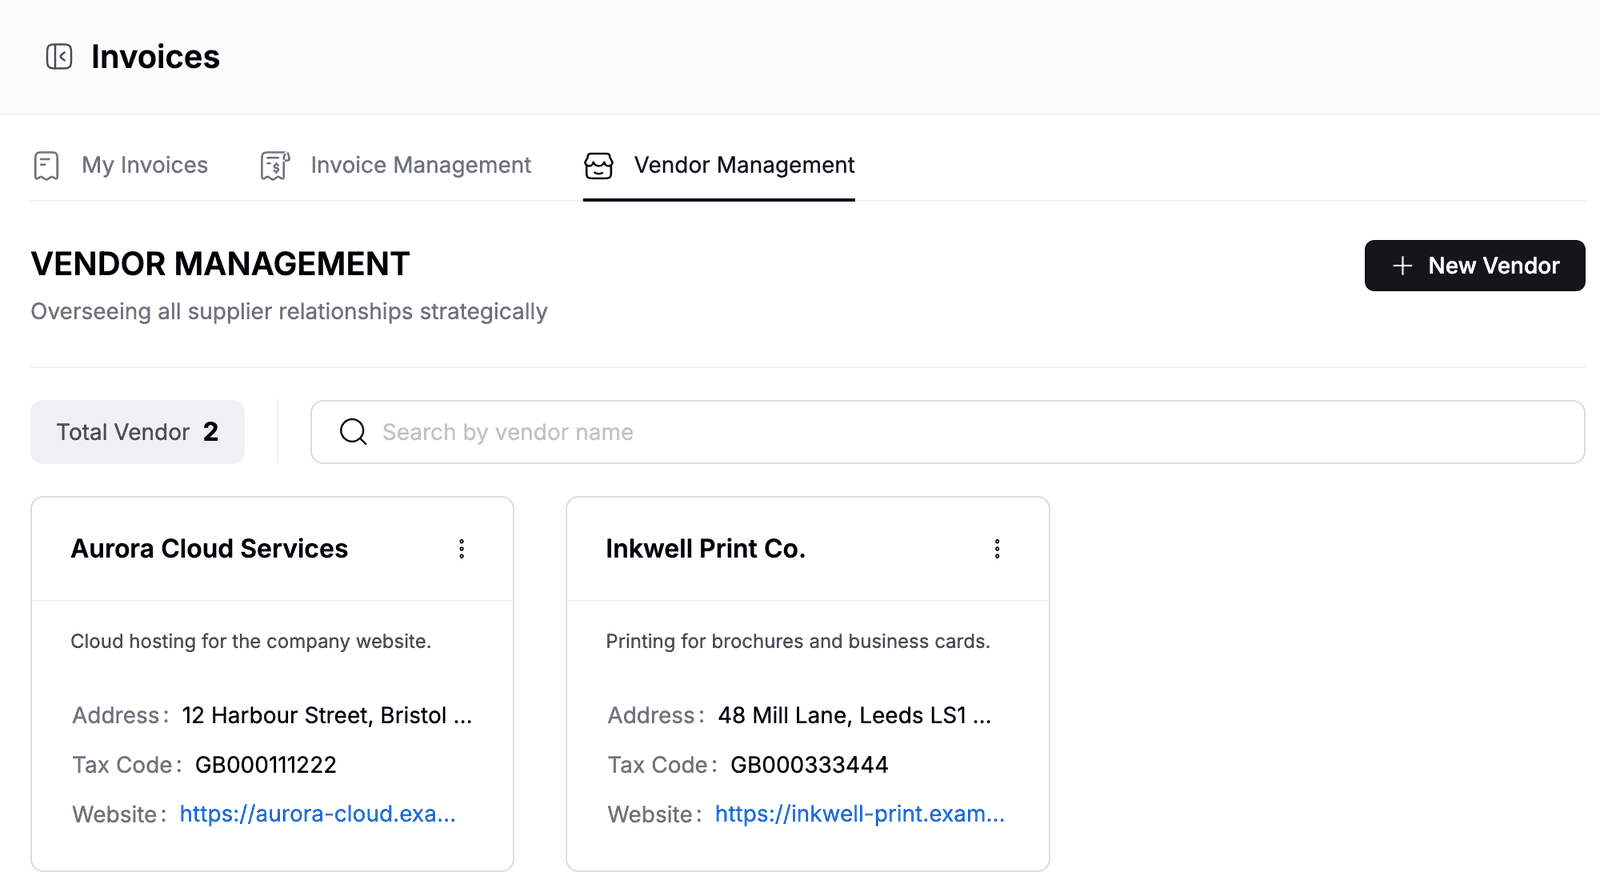1600x888 pixels.
Task: Click the search magnifier icon
Action: [x=353, y=432]
